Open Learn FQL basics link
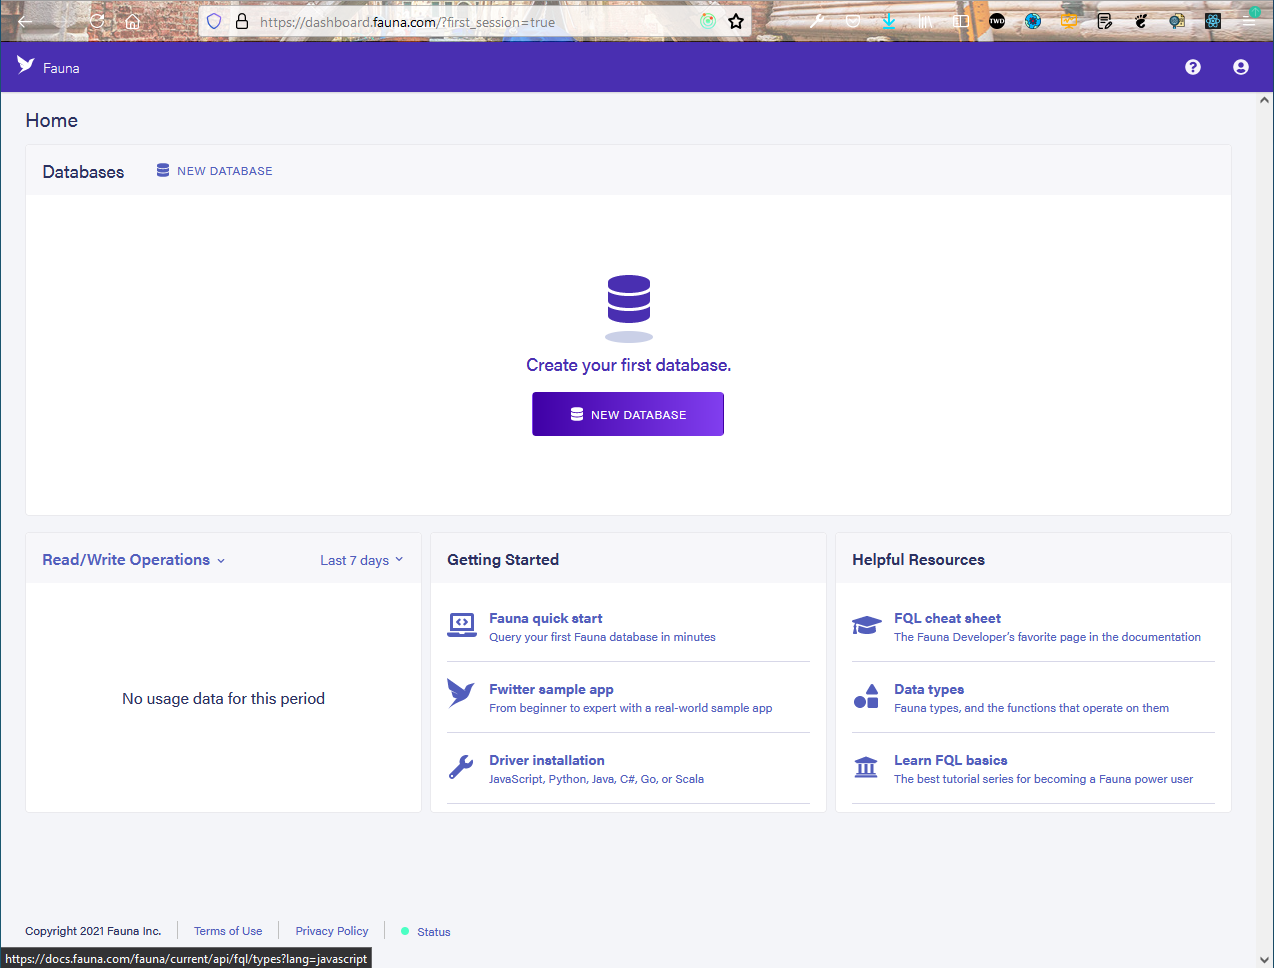 pos(951,760)
